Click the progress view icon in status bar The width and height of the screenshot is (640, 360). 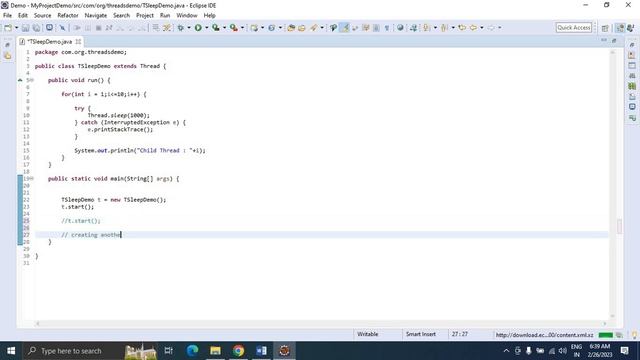click(x=619, y=335)
